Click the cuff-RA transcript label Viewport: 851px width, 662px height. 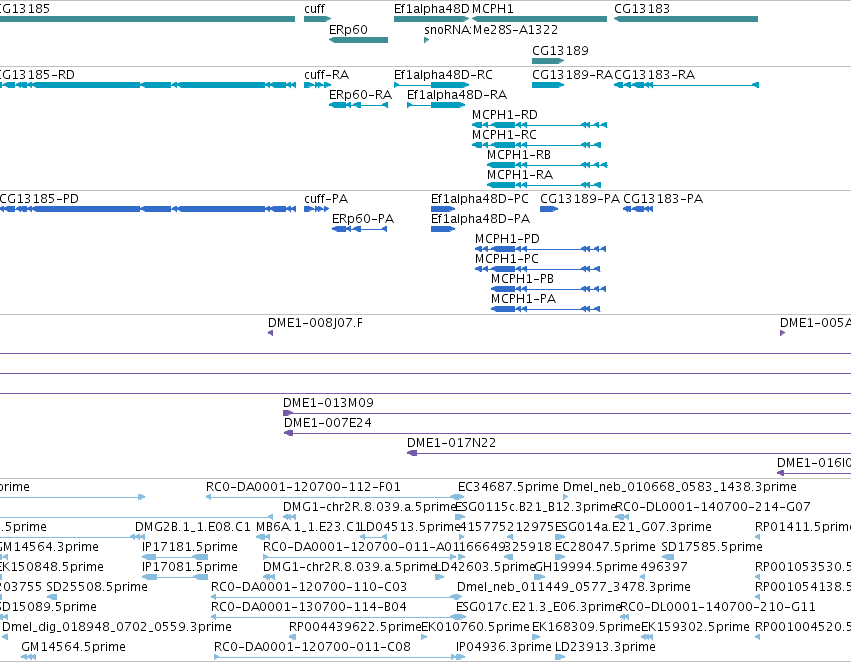coord(326,74)
